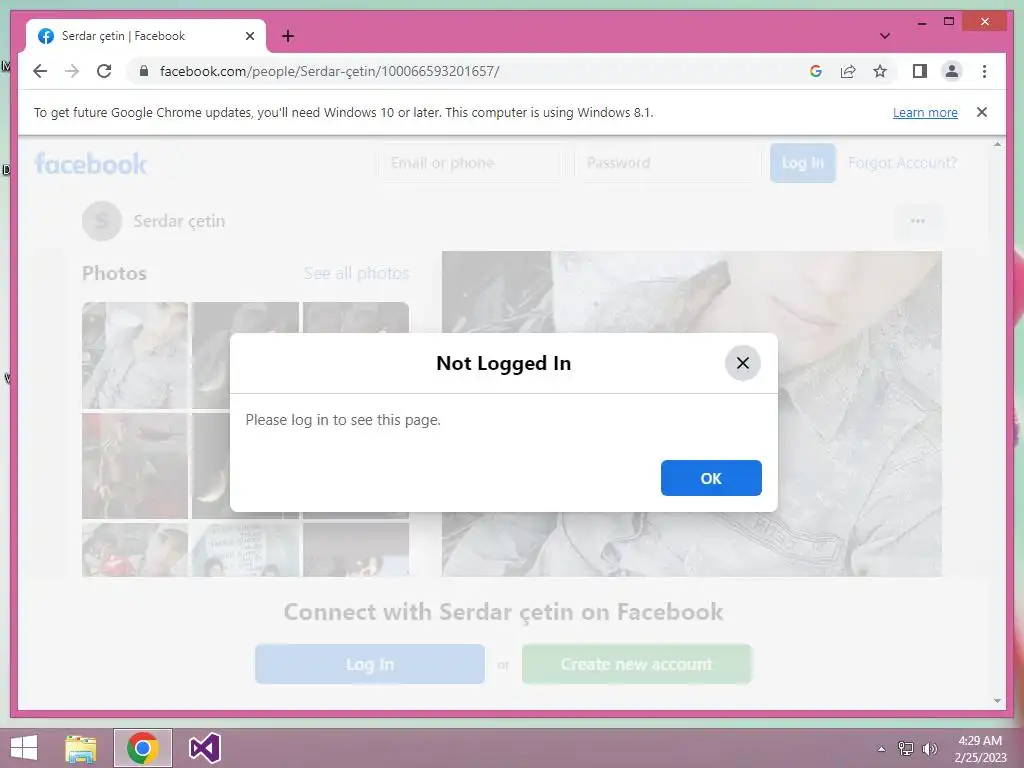
Task: Maximize the Chrome window
Action: [x=949, y=22]
